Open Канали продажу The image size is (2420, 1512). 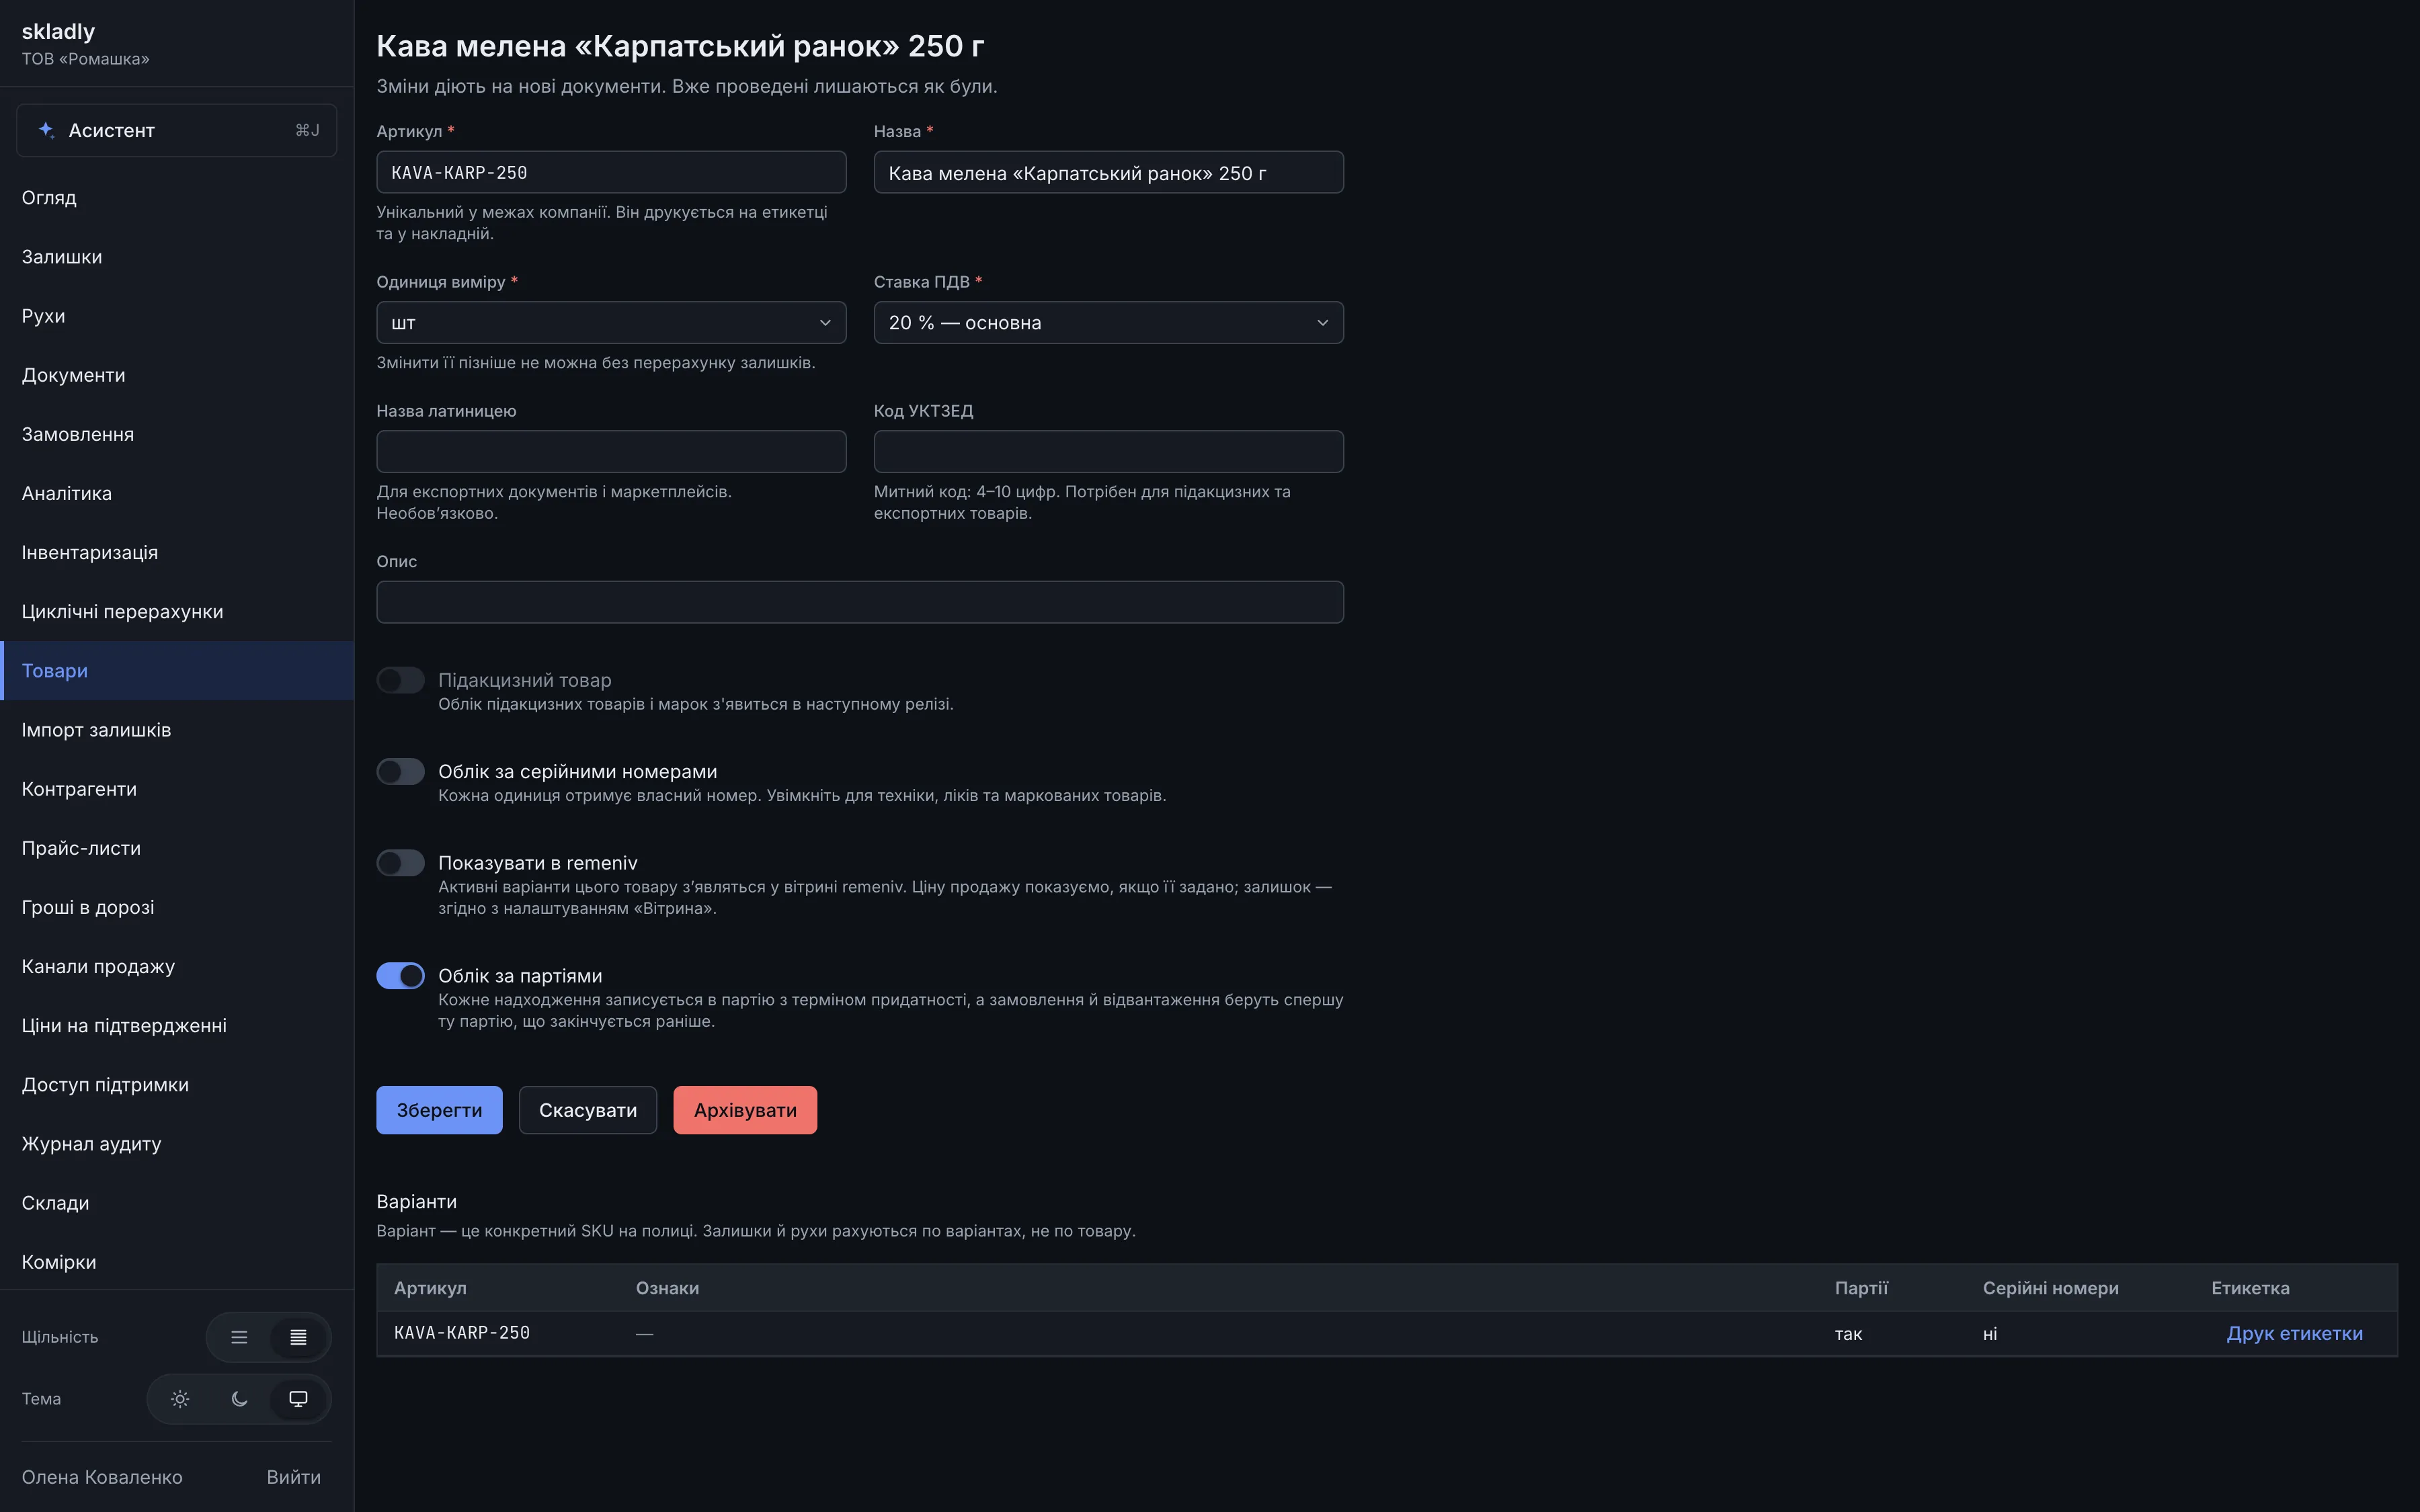[x=177, y=966]
